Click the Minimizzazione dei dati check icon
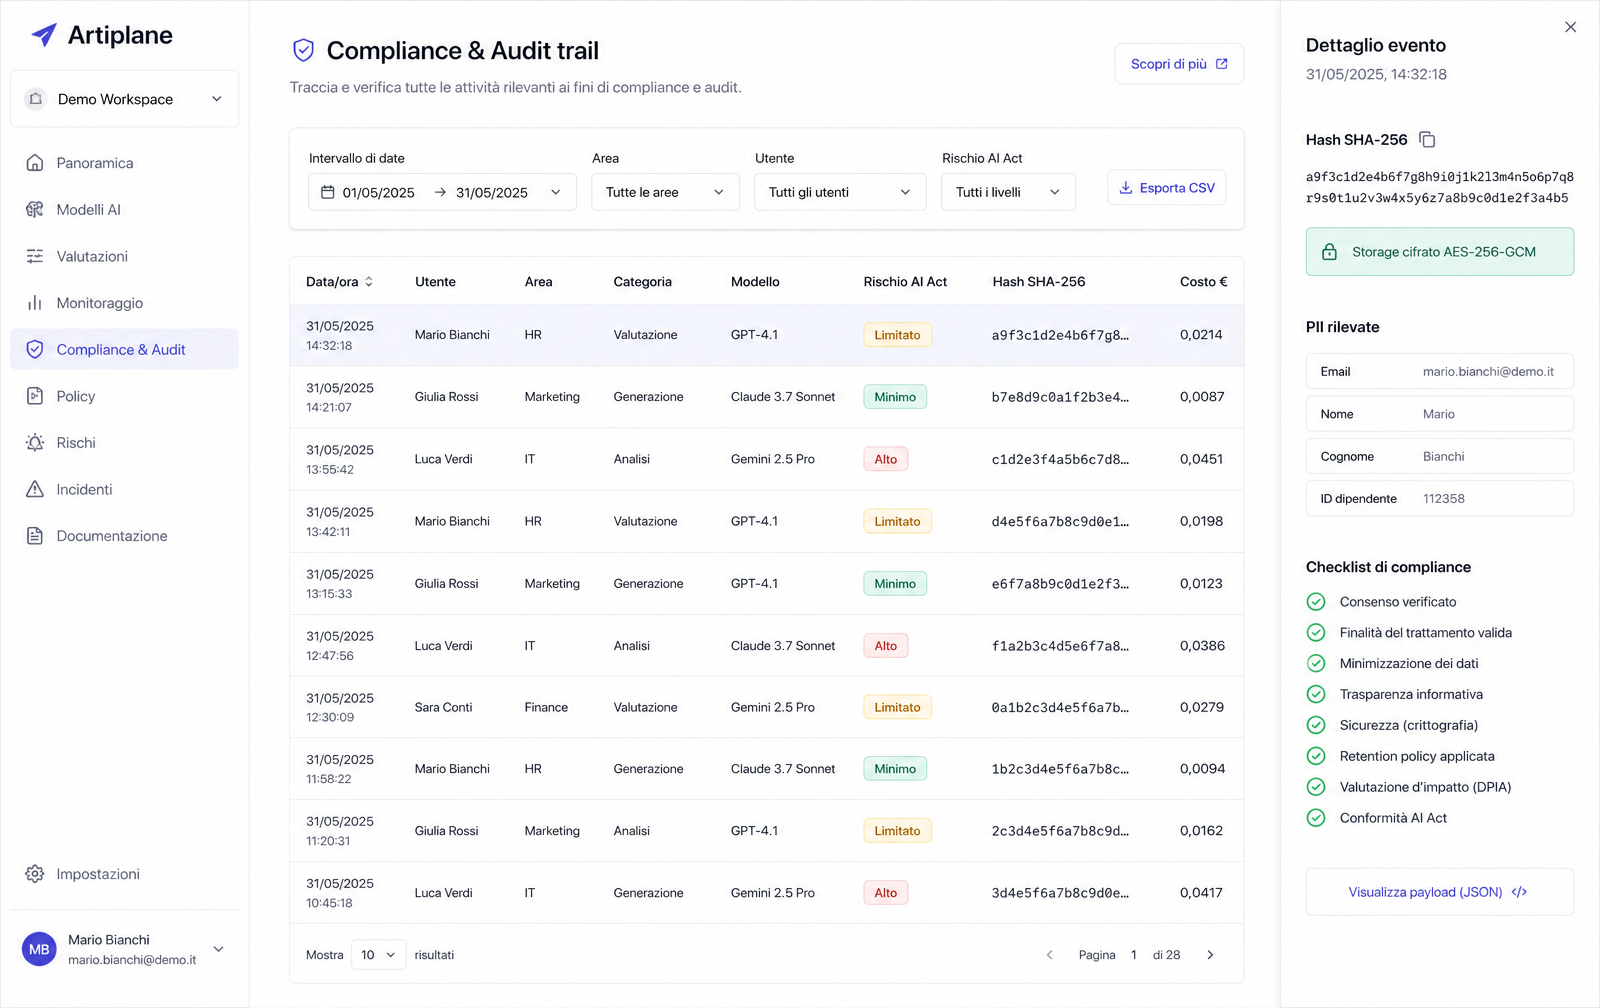The height and width of the screenshot is (1008, 1600). (1316, 663)
